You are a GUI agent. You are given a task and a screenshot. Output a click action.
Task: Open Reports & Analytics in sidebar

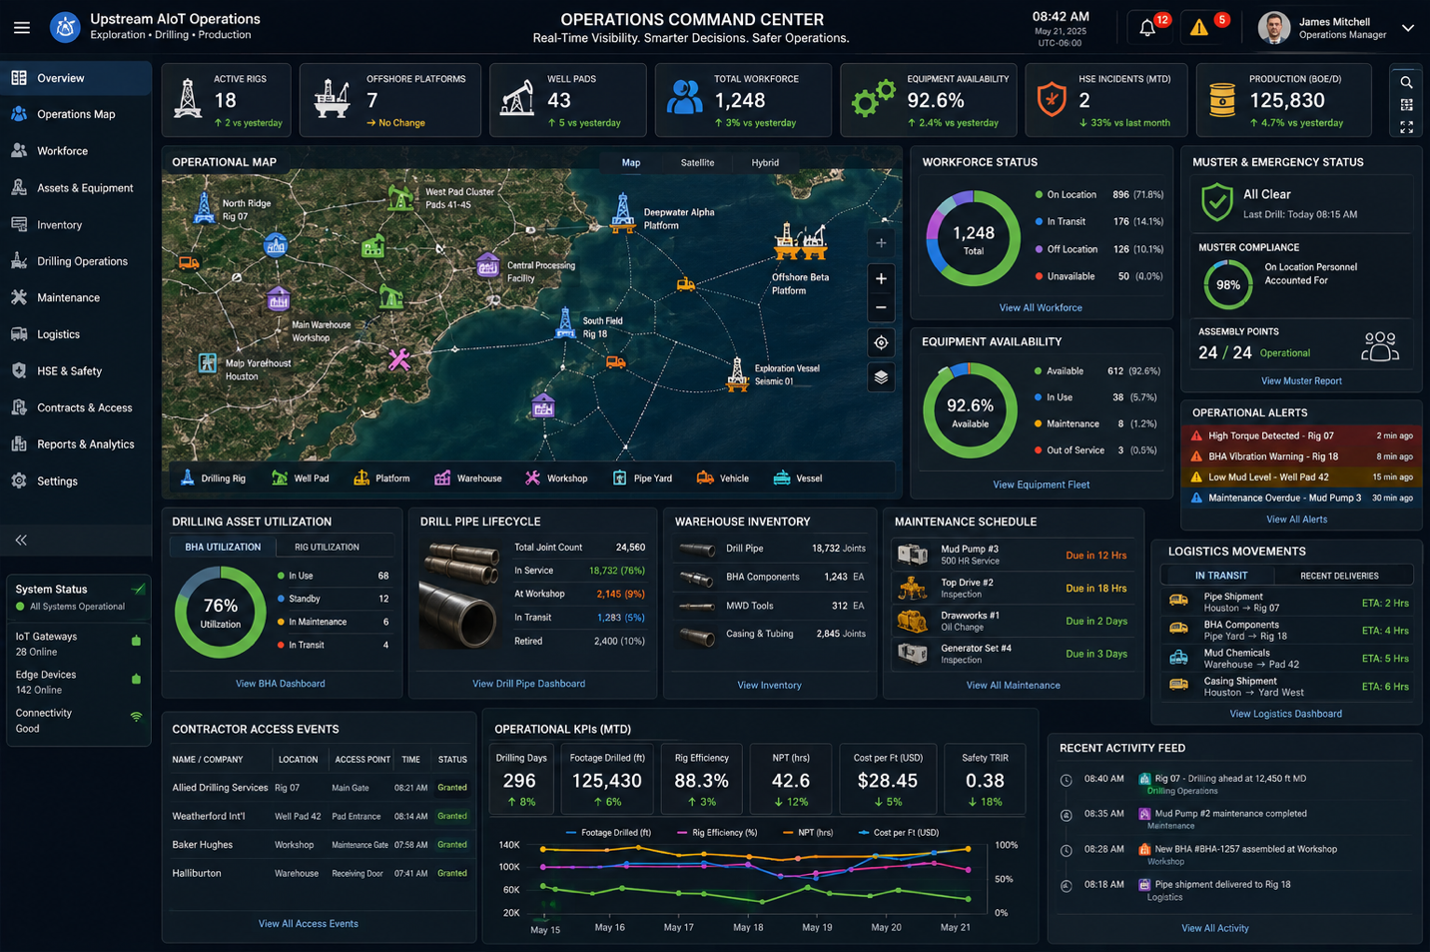[76, 444]
